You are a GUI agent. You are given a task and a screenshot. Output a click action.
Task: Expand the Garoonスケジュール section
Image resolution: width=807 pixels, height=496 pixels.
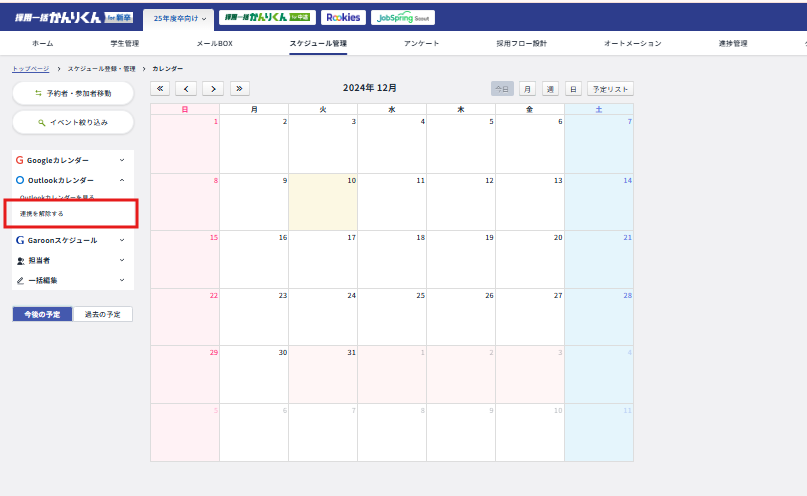coord(72,240)
